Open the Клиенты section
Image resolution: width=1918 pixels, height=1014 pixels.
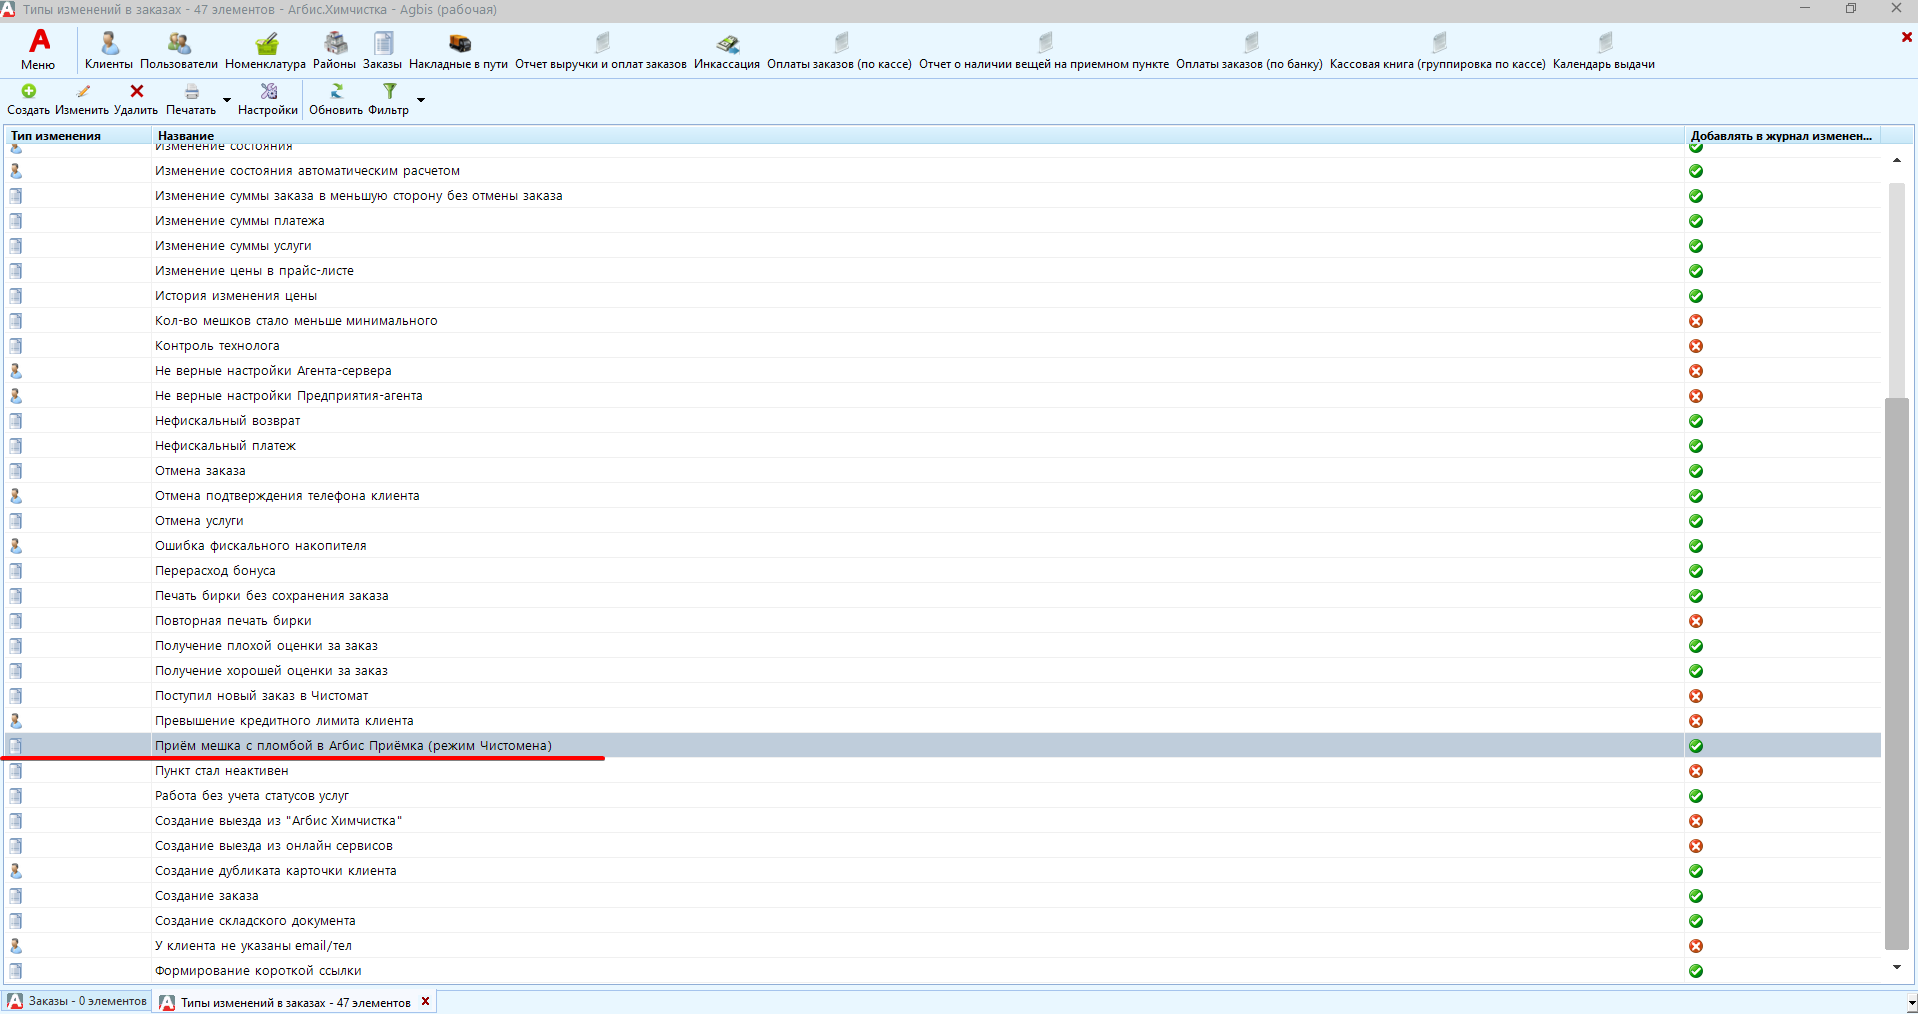tap(108, 50)
